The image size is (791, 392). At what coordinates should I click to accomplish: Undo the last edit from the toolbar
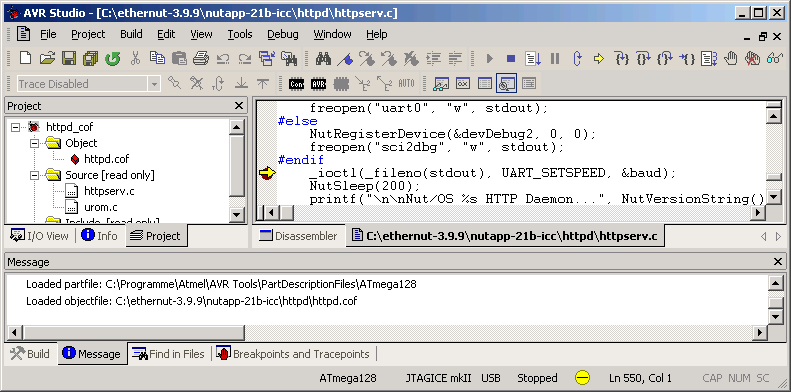(x=223, y=59)
